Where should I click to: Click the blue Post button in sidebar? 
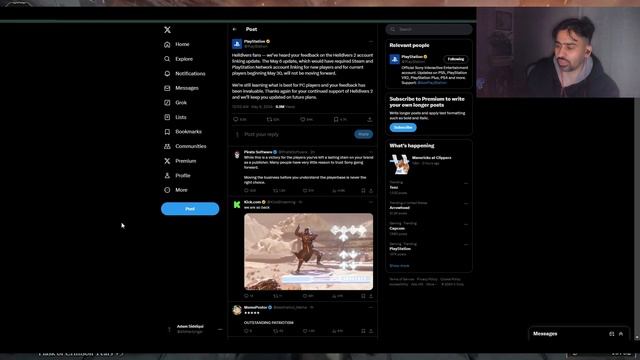click(x=190, y=209)
